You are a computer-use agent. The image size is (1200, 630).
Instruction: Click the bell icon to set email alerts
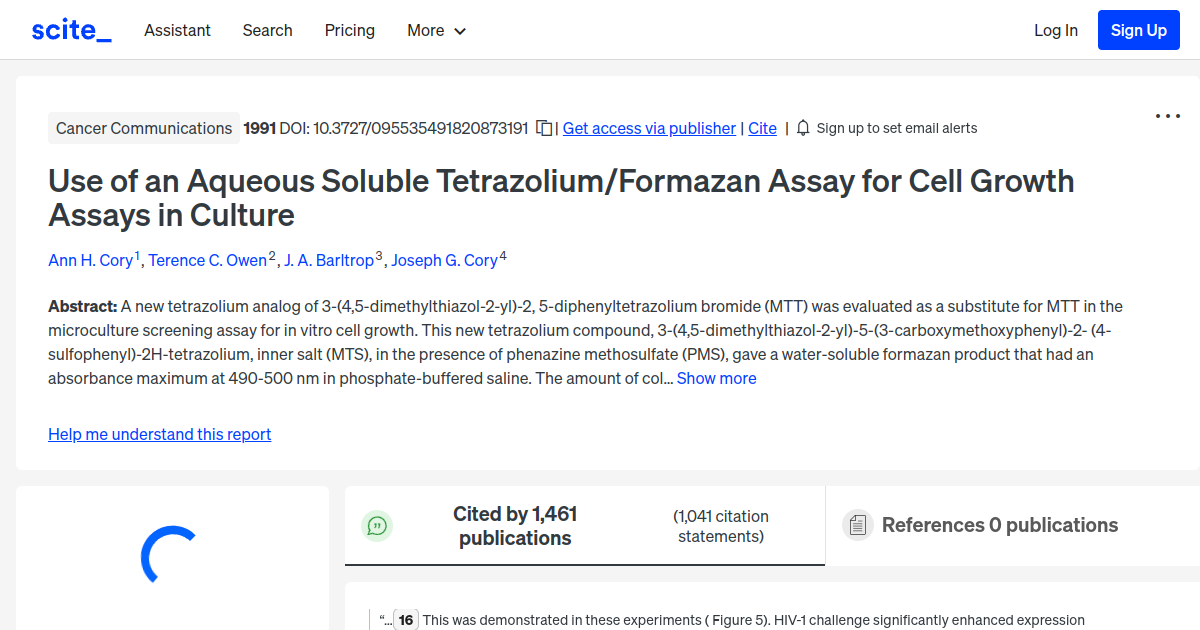pyautogui.click(x=803, y=128)
